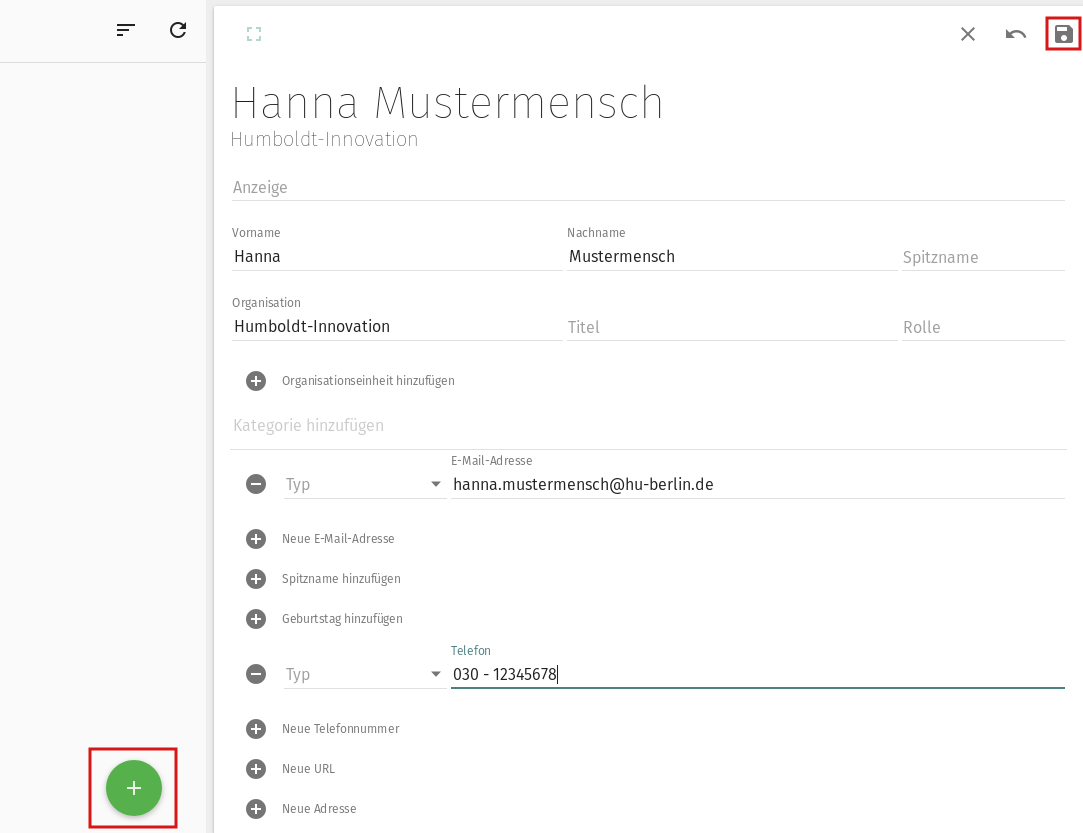The height and width of the screenshot is (833, 1083).
Task: Close the contact editor with X icon
Action: pyautogui.click(x=968, y=34)
